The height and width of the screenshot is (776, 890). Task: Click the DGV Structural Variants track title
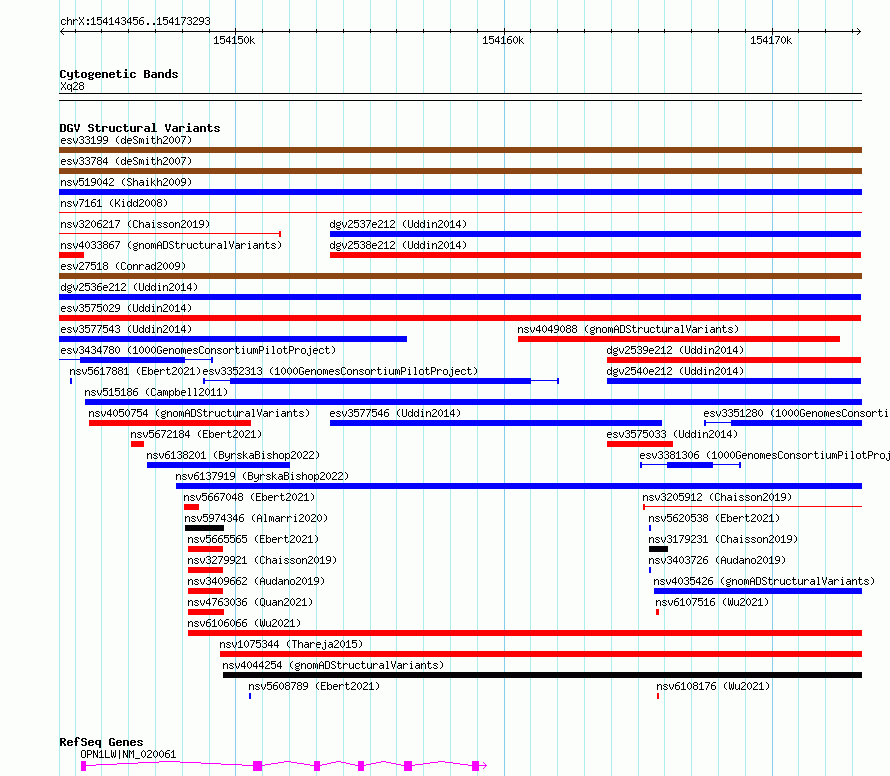[140, 128]
